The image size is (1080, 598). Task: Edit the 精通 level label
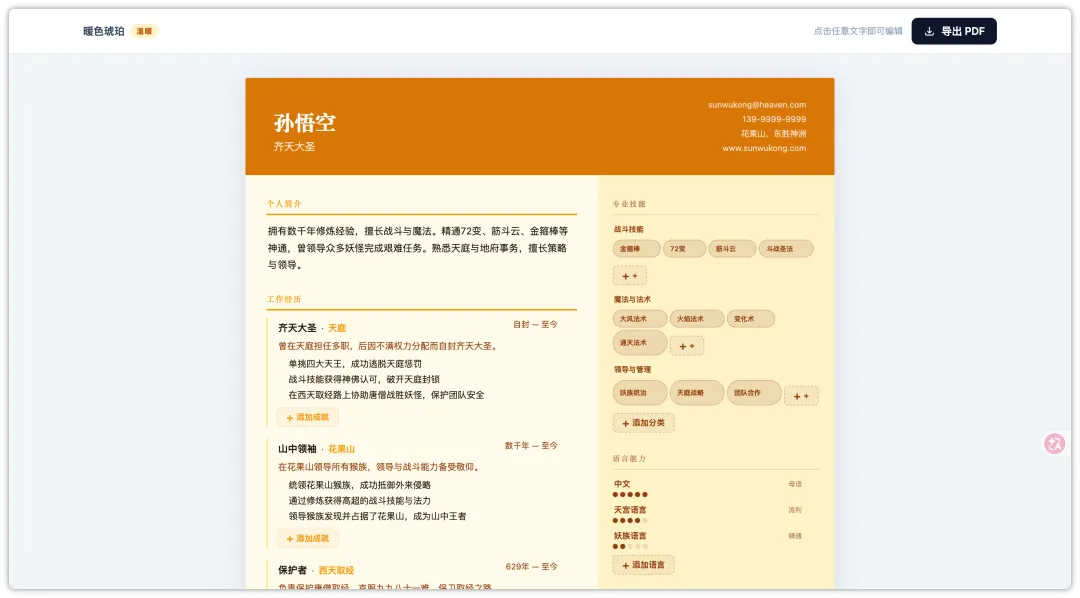point(795,536)
